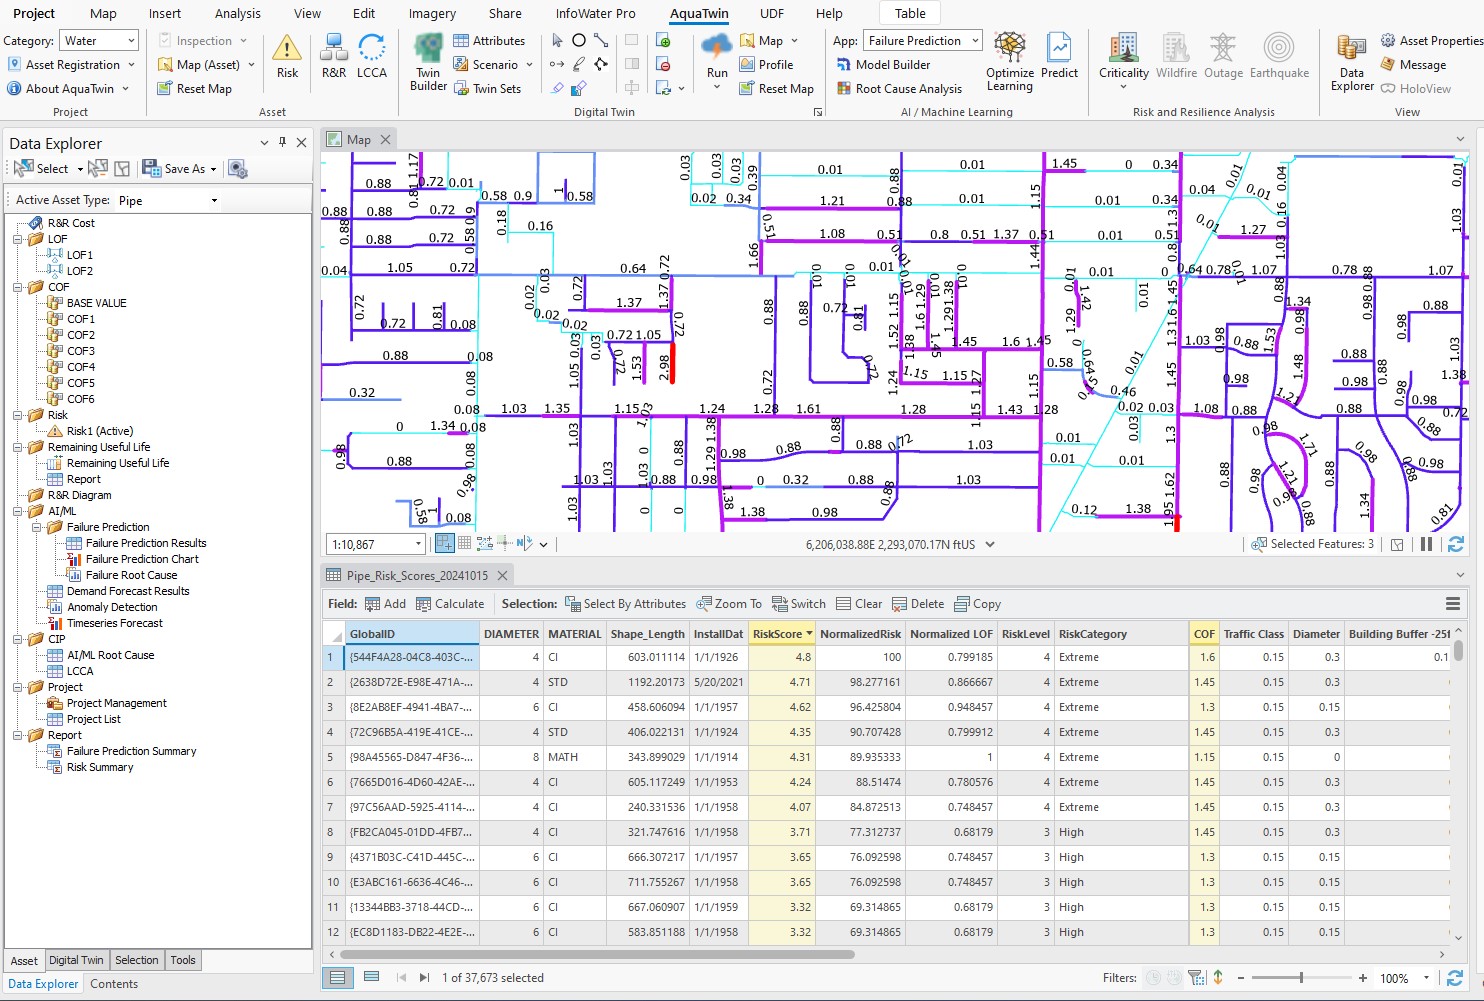Pause map drawing

coord(1426,544)
